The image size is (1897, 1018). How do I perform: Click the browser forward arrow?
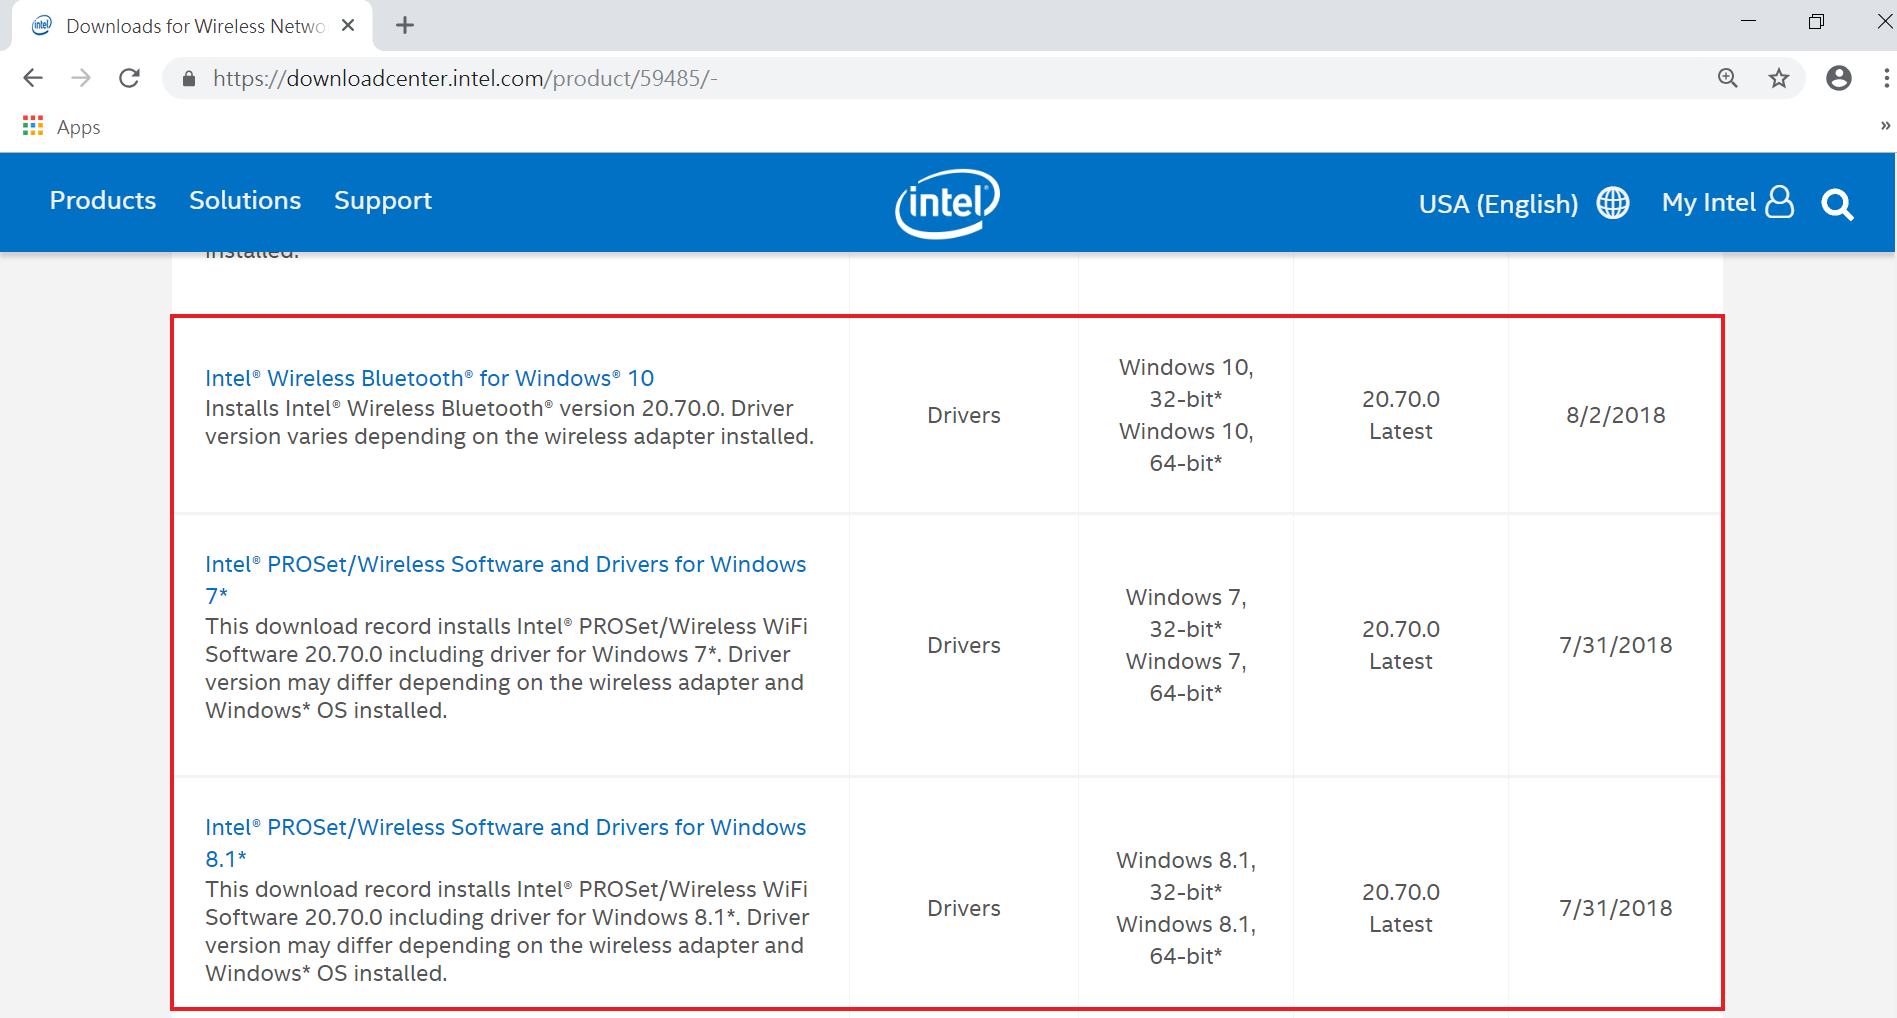tap(81, 78)
